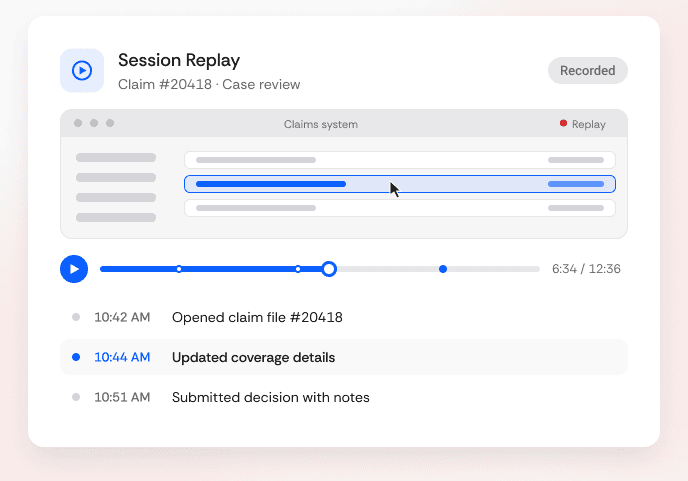Start playback with the round blue play button
Viewport: 688px width, 481px height.
click(x=74, y=269)
